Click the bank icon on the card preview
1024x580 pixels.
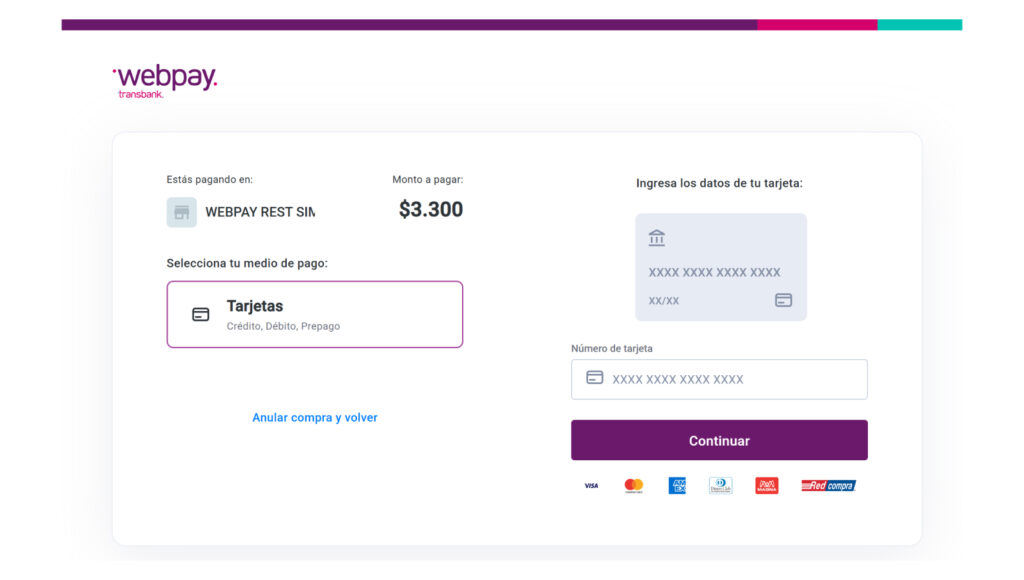point(657,238)
